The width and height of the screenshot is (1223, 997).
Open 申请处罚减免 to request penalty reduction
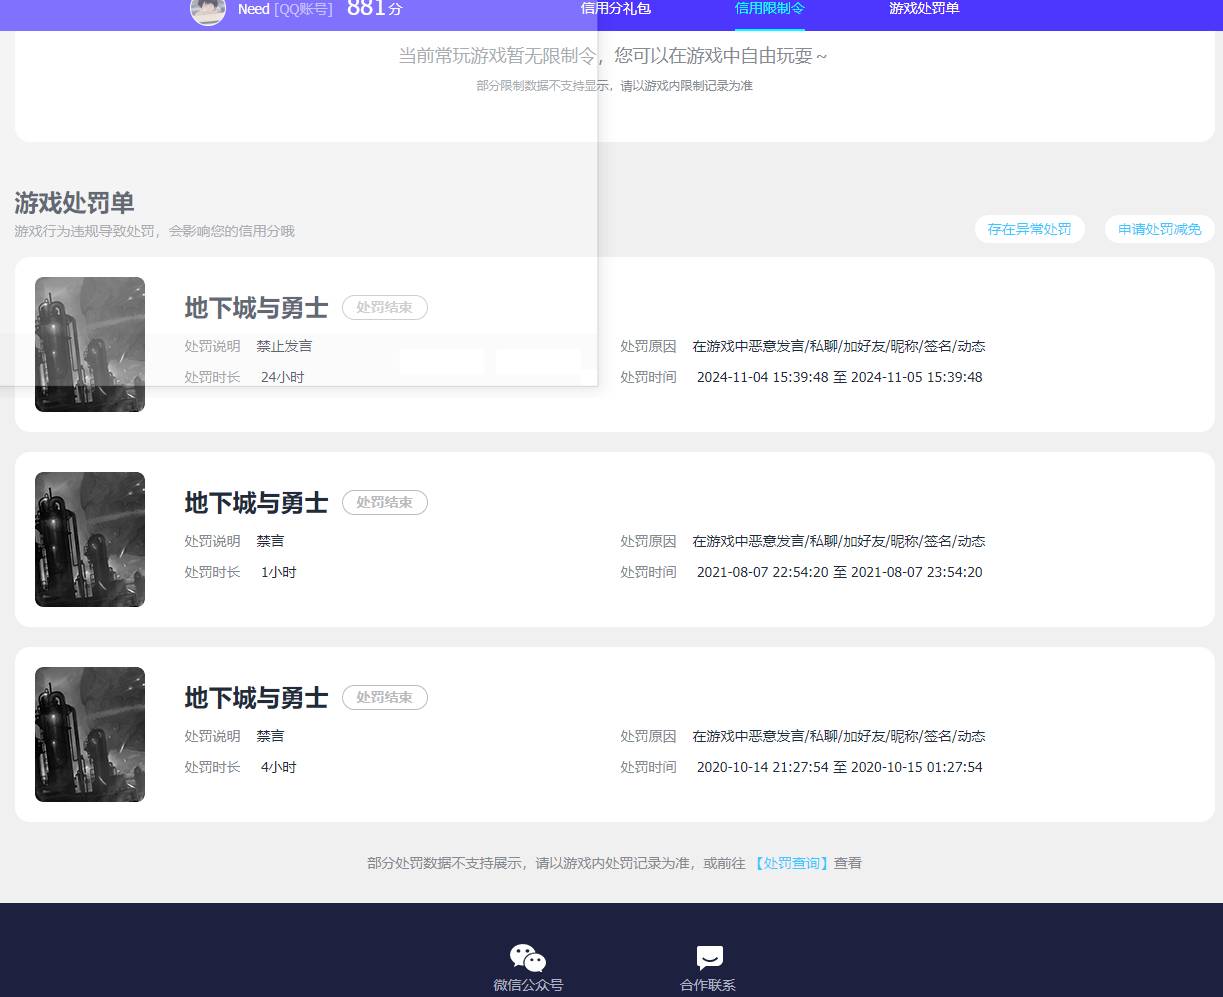1159,229
